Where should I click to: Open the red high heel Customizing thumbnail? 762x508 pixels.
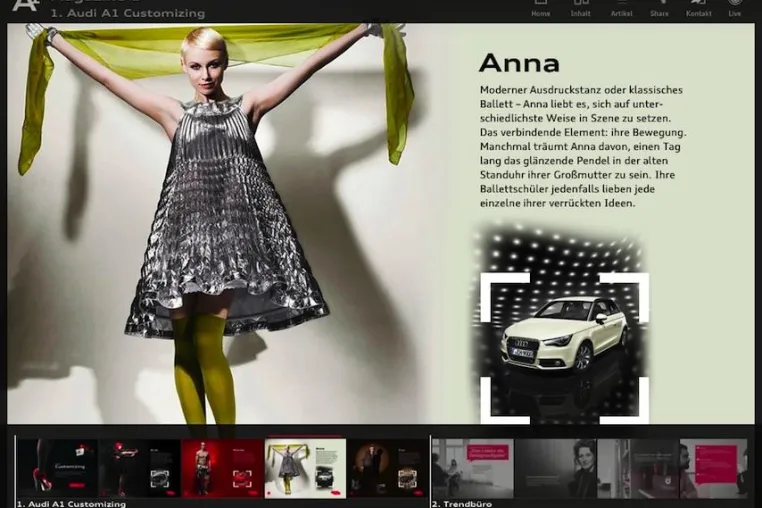57,468
